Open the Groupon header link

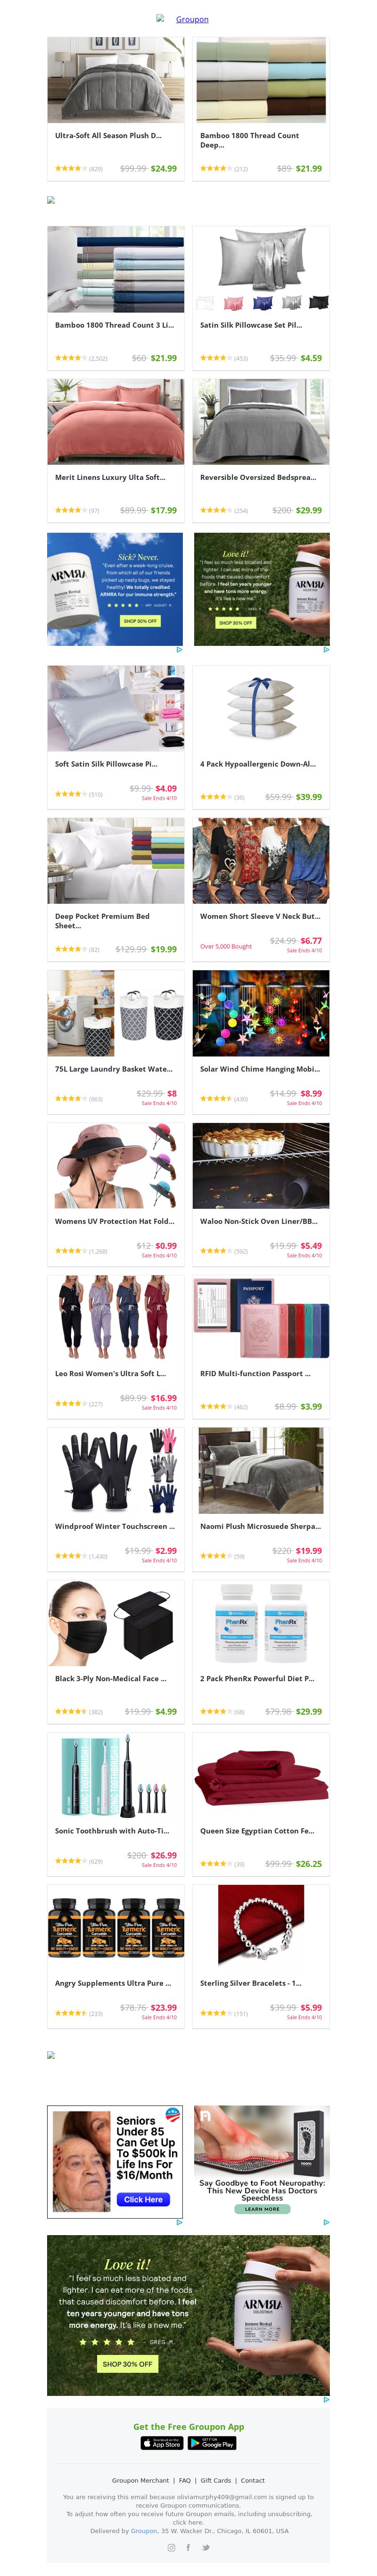coord(192,19)
